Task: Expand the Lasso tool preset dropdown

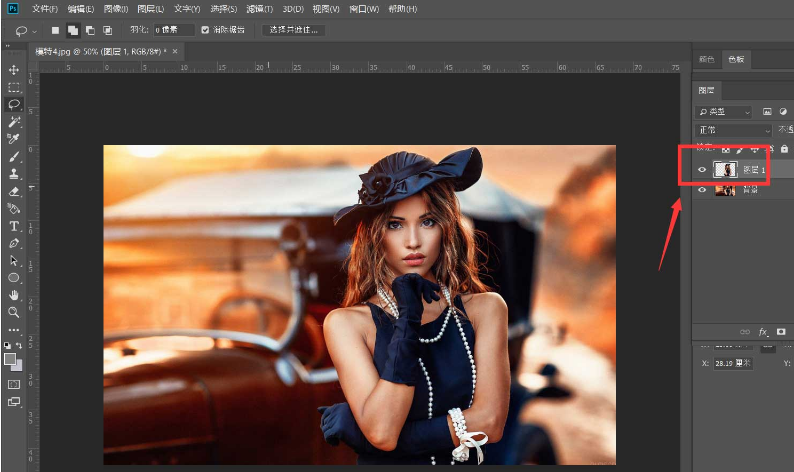Action: tap(32, 30)
